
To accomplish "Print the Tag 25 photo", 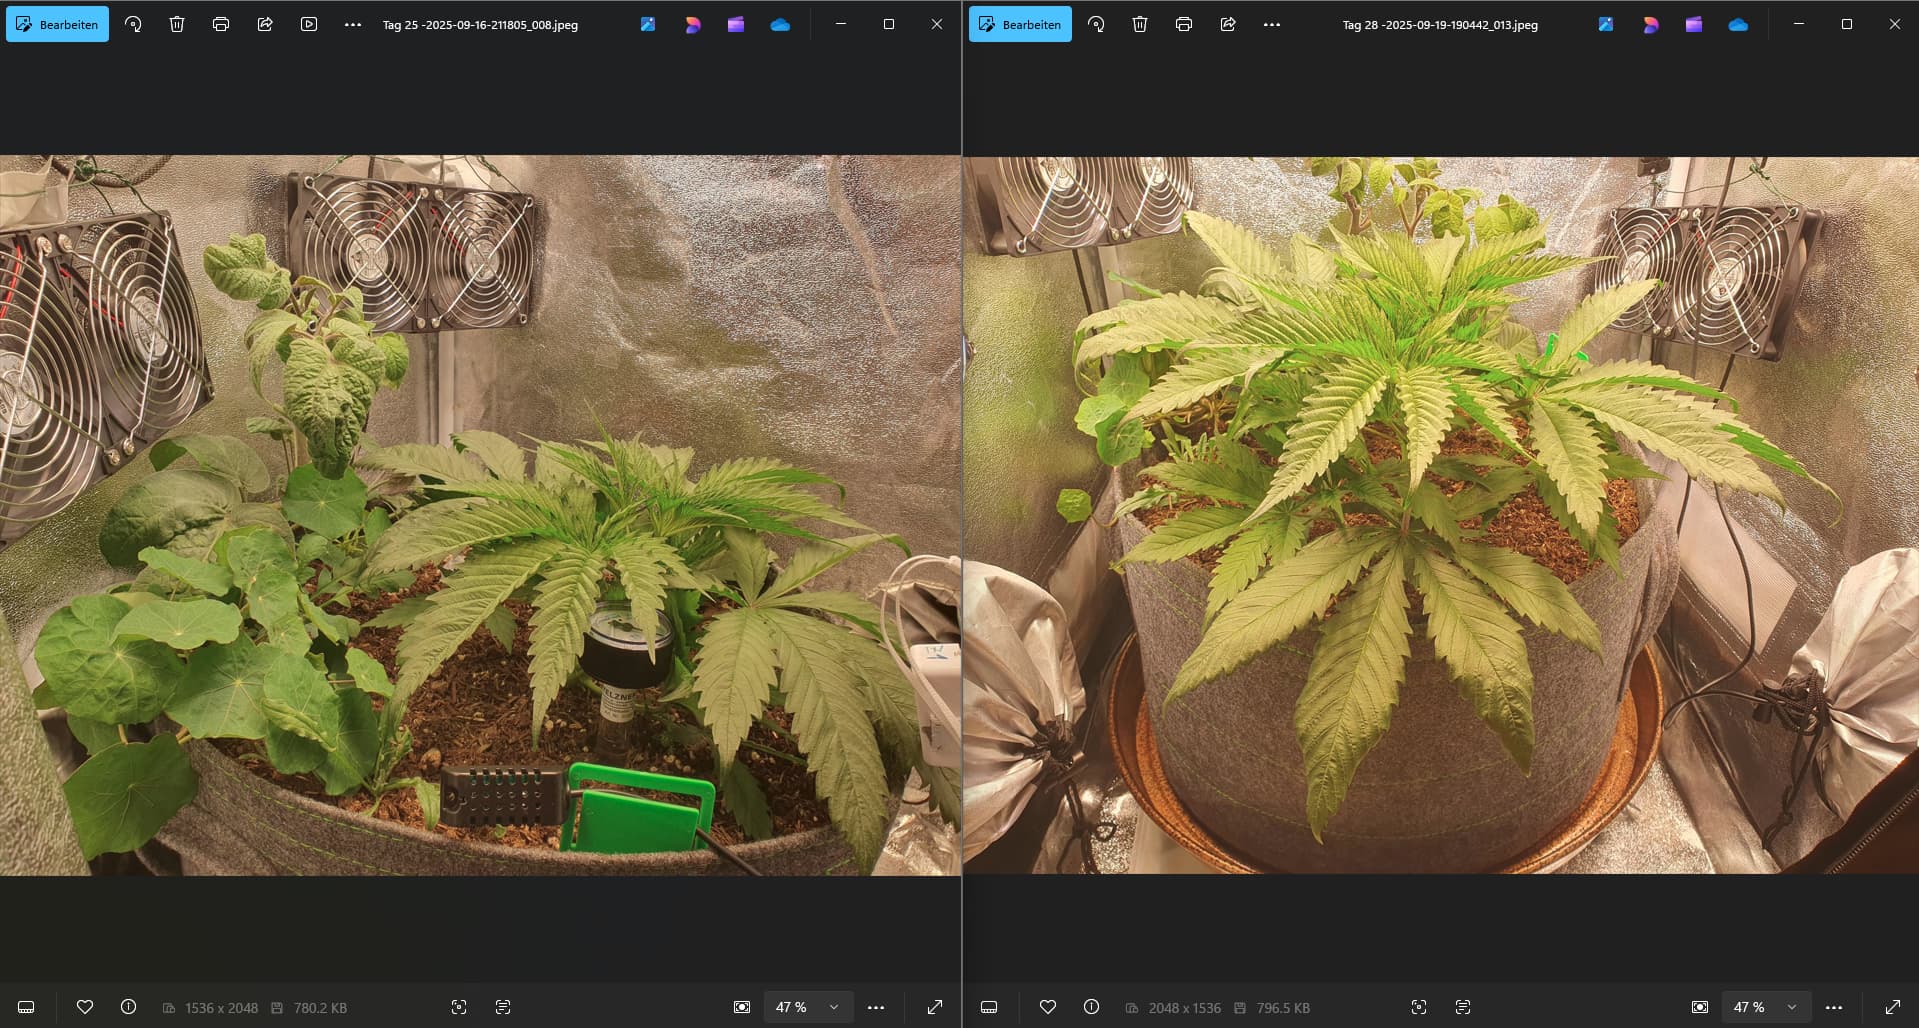I will tap(221, 25).
